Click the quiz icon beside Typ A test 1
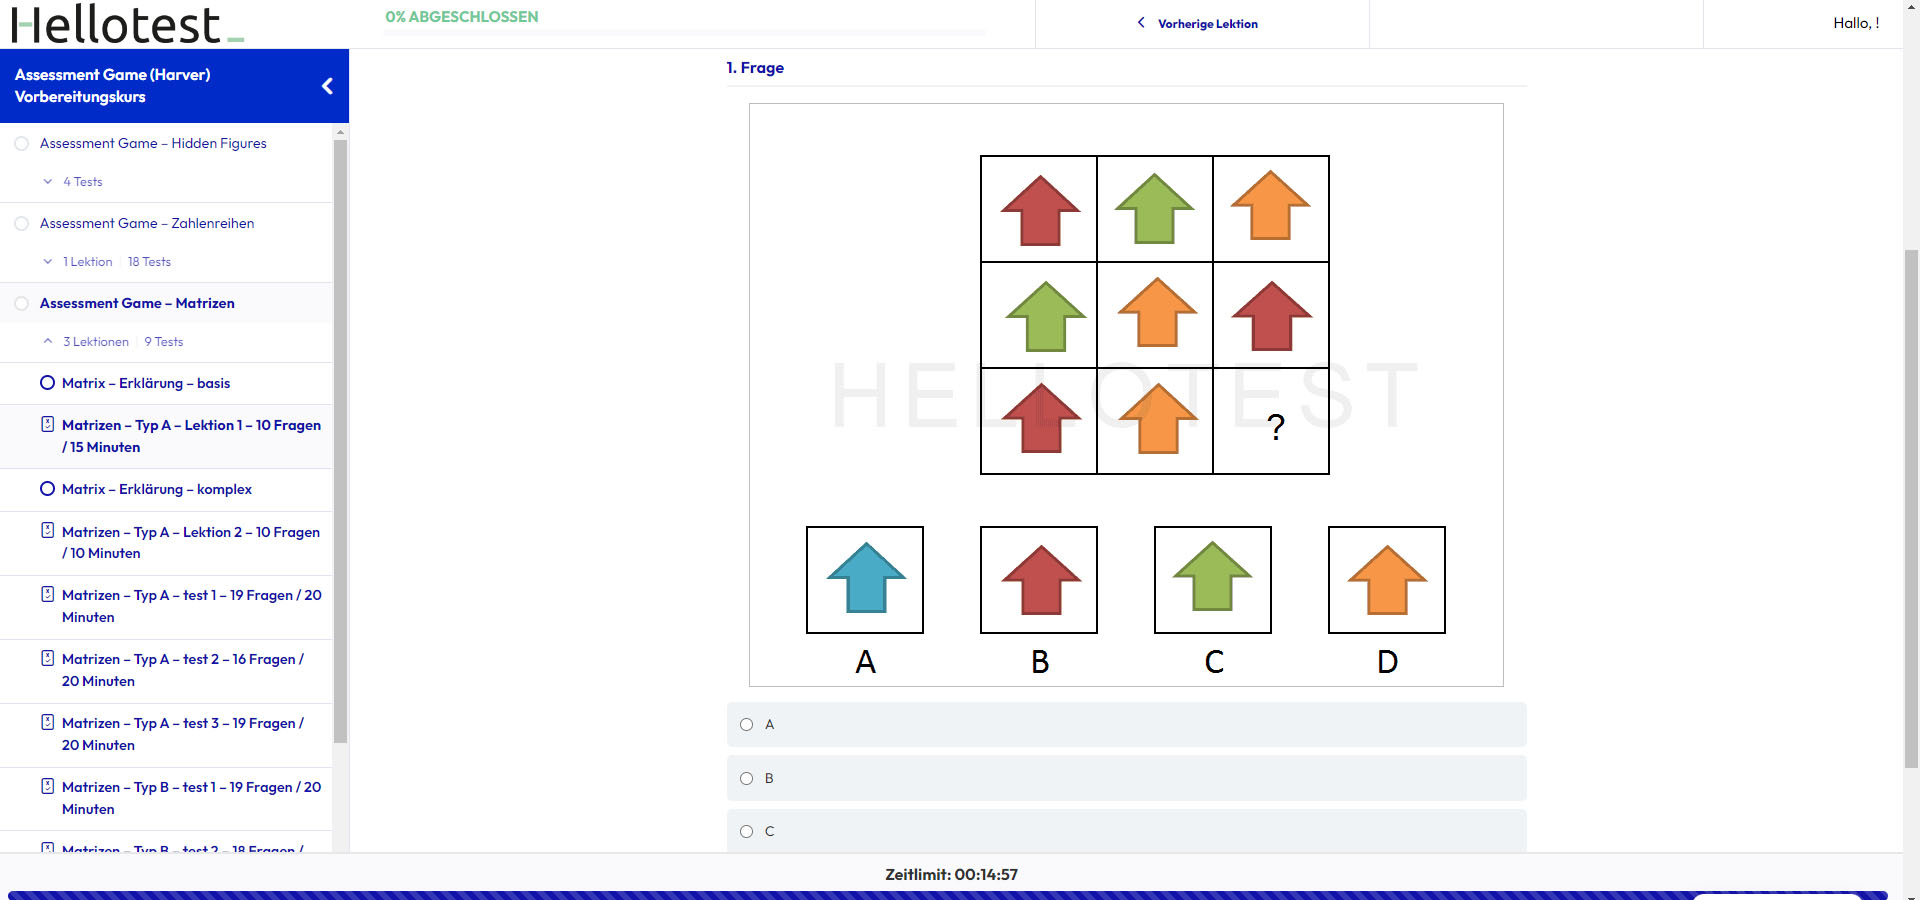 tap(47, 594)
